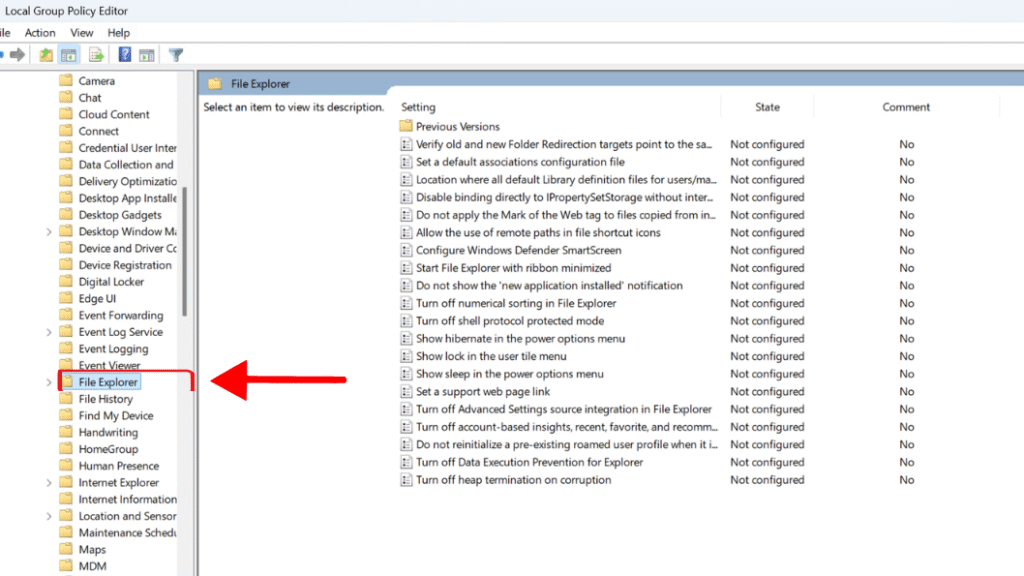The width and height of the screenshot is (1024, 576).
Task: Select Verify old and new Folder Redirection policy
Action: [x=564, y=144]
